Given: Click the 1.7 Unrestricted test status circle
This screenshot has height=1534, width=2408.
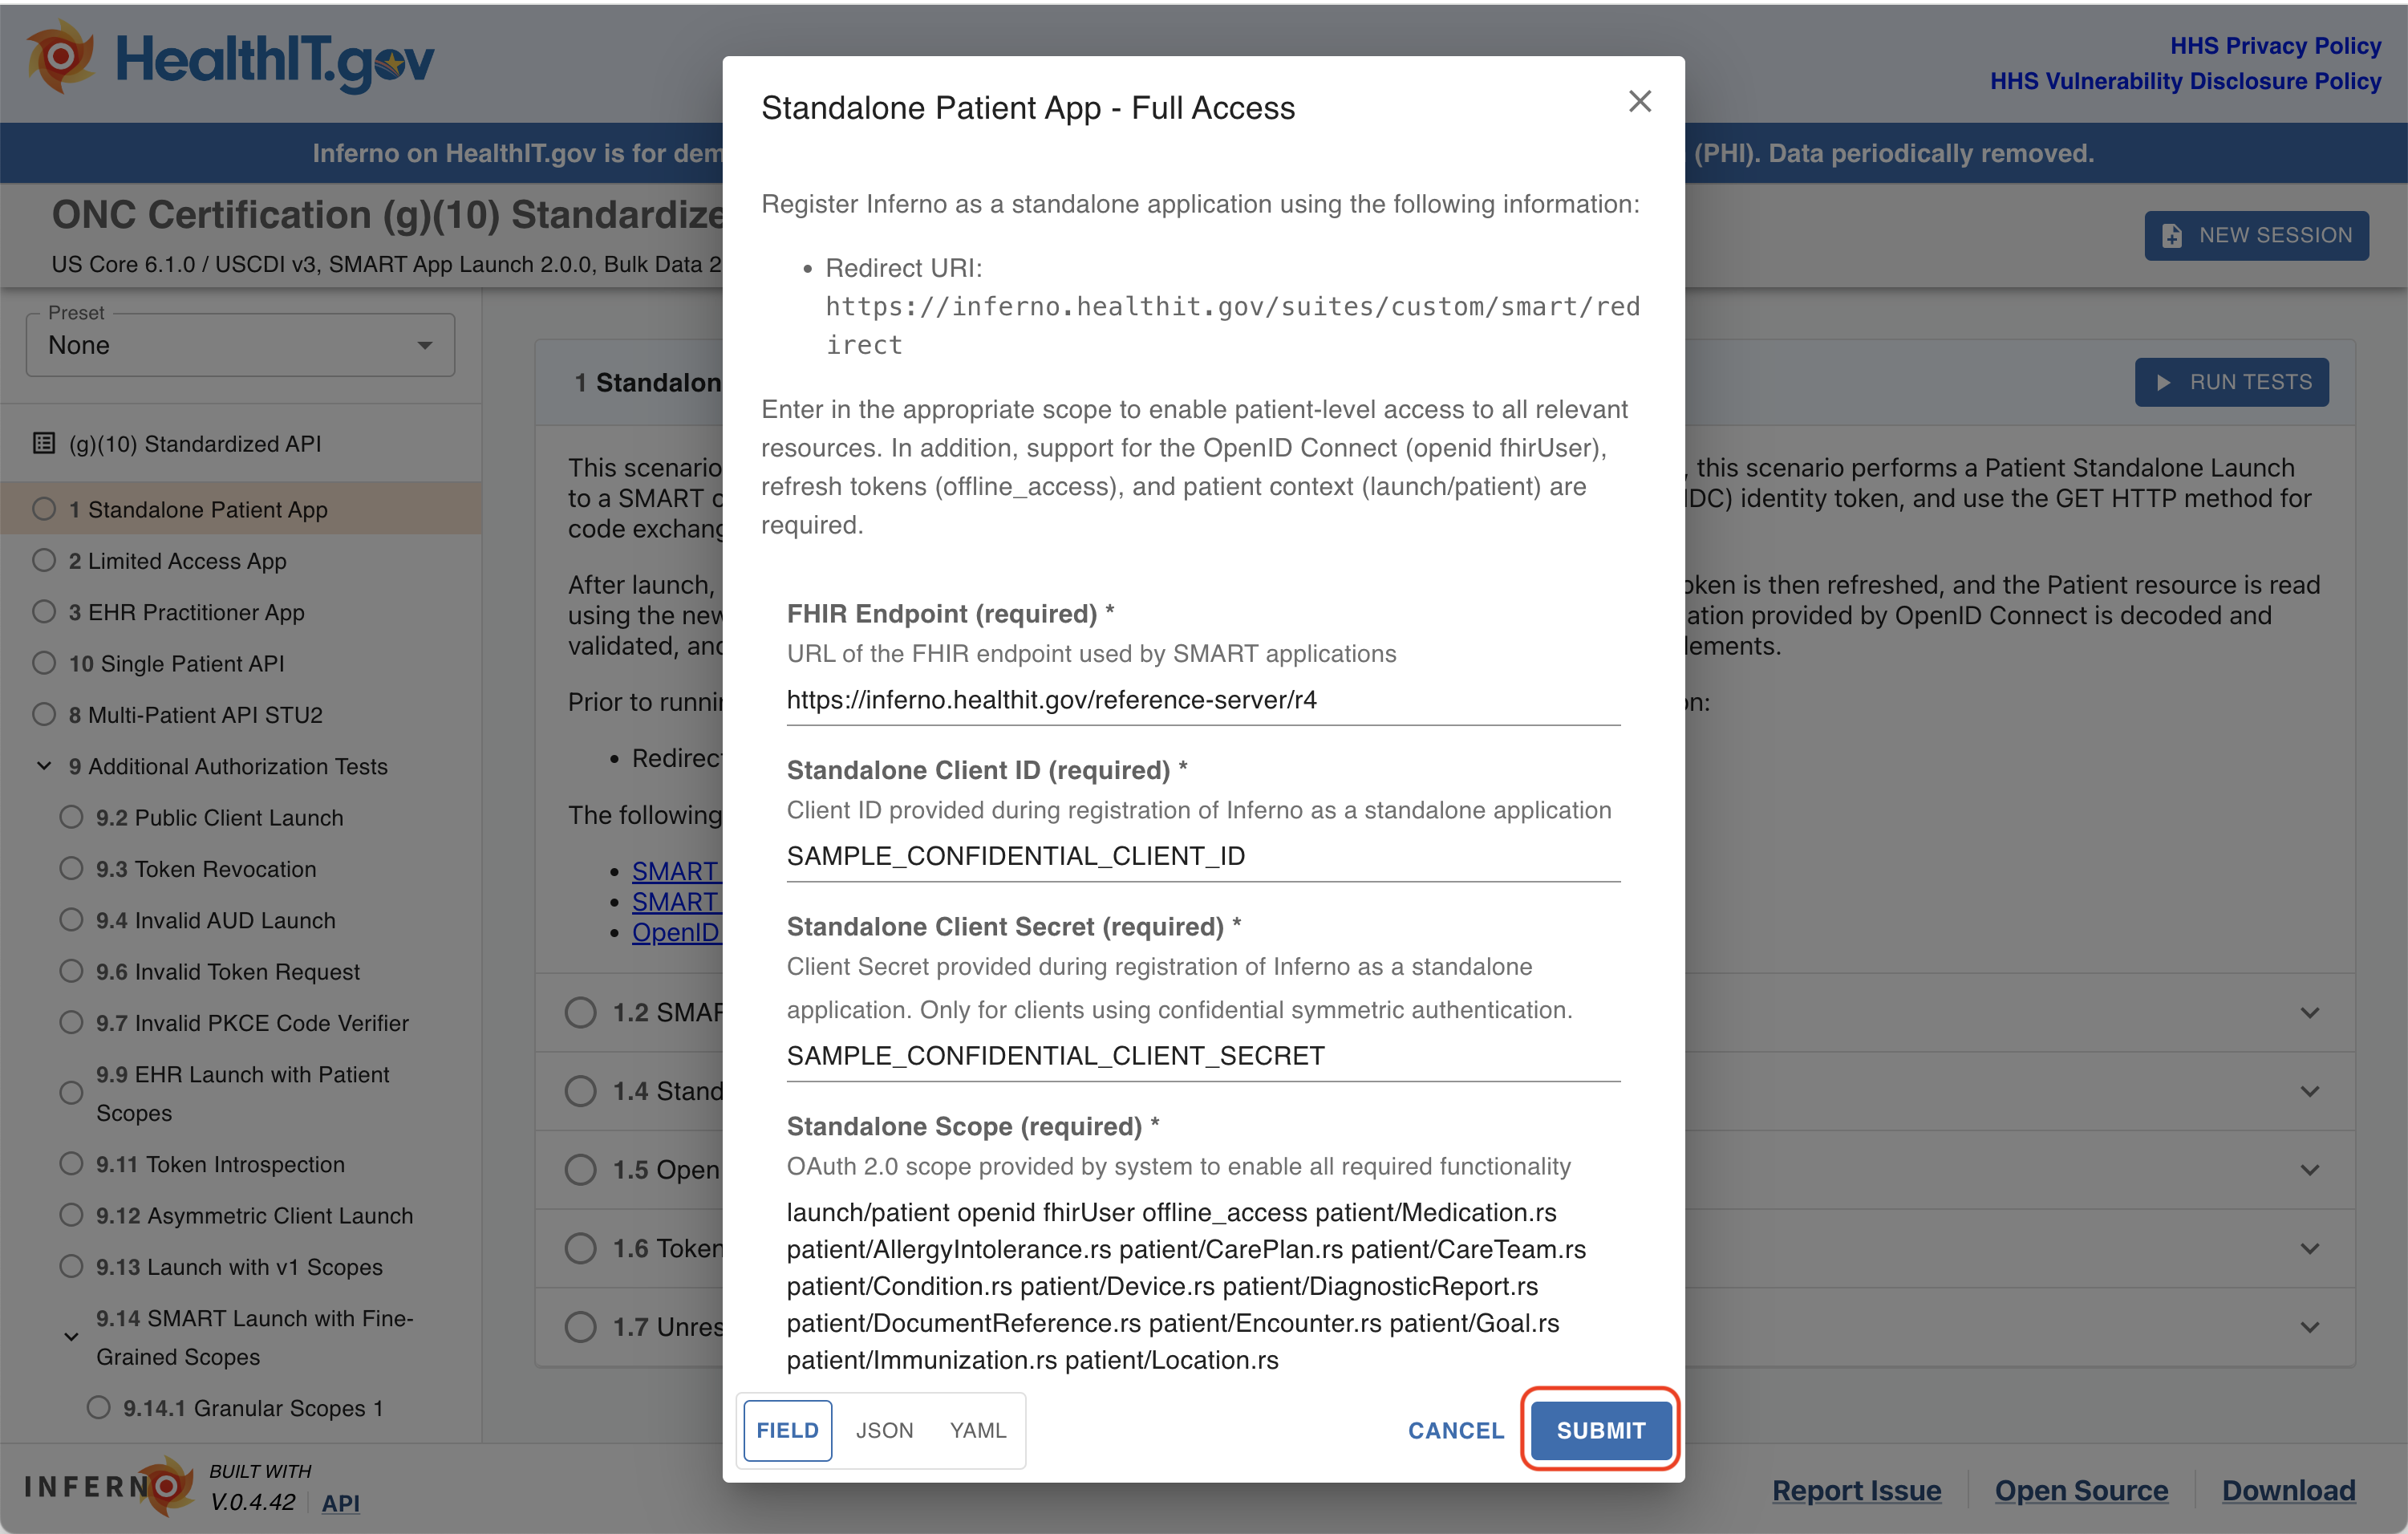Looking at the screenshot, I should [x=580, y=1327].
